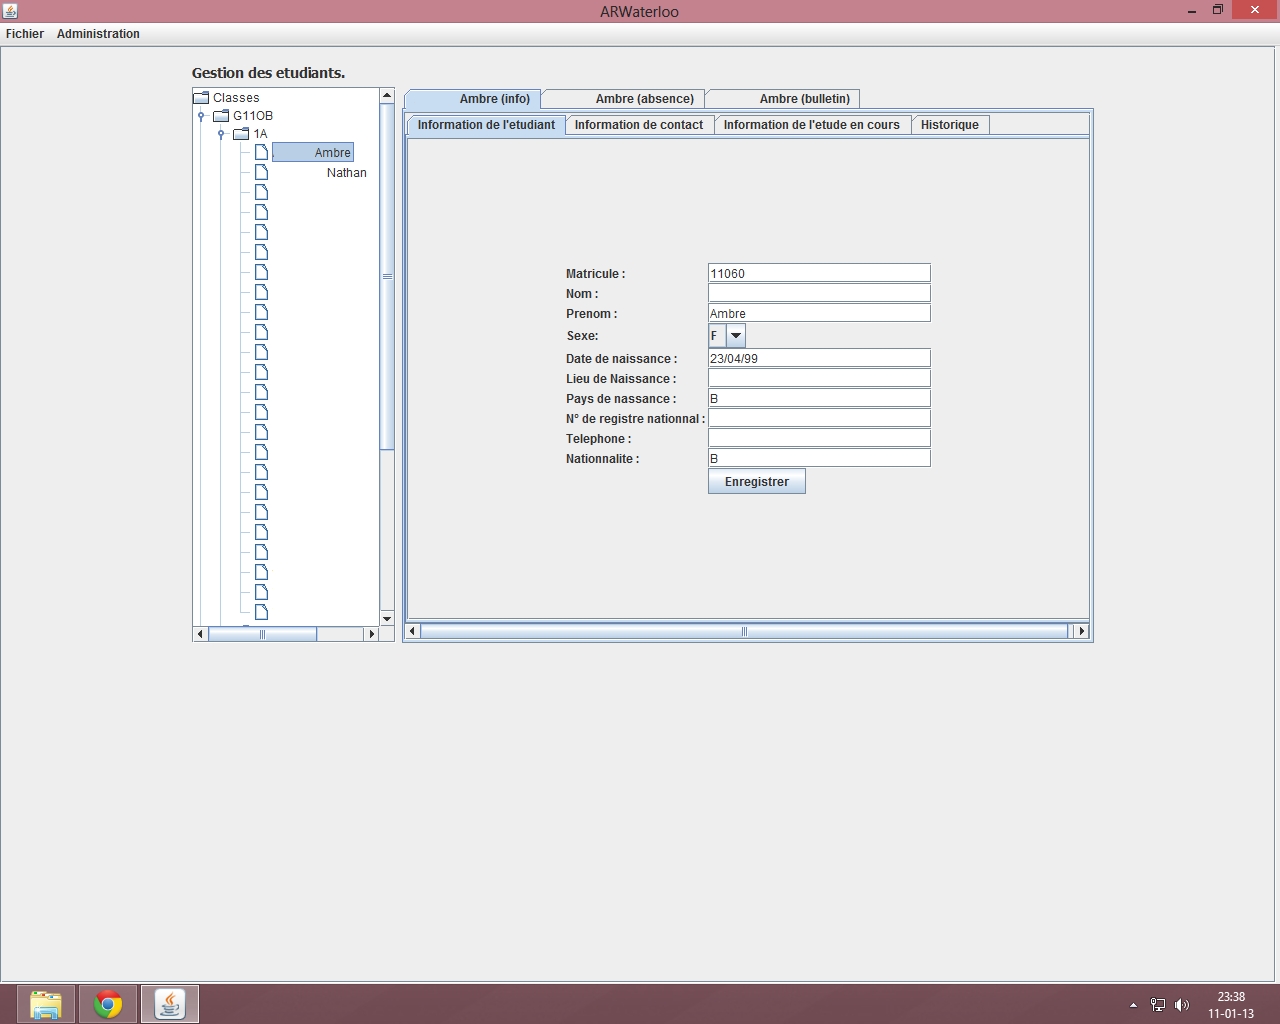Switch to Information de contact tab

[638, 125]
